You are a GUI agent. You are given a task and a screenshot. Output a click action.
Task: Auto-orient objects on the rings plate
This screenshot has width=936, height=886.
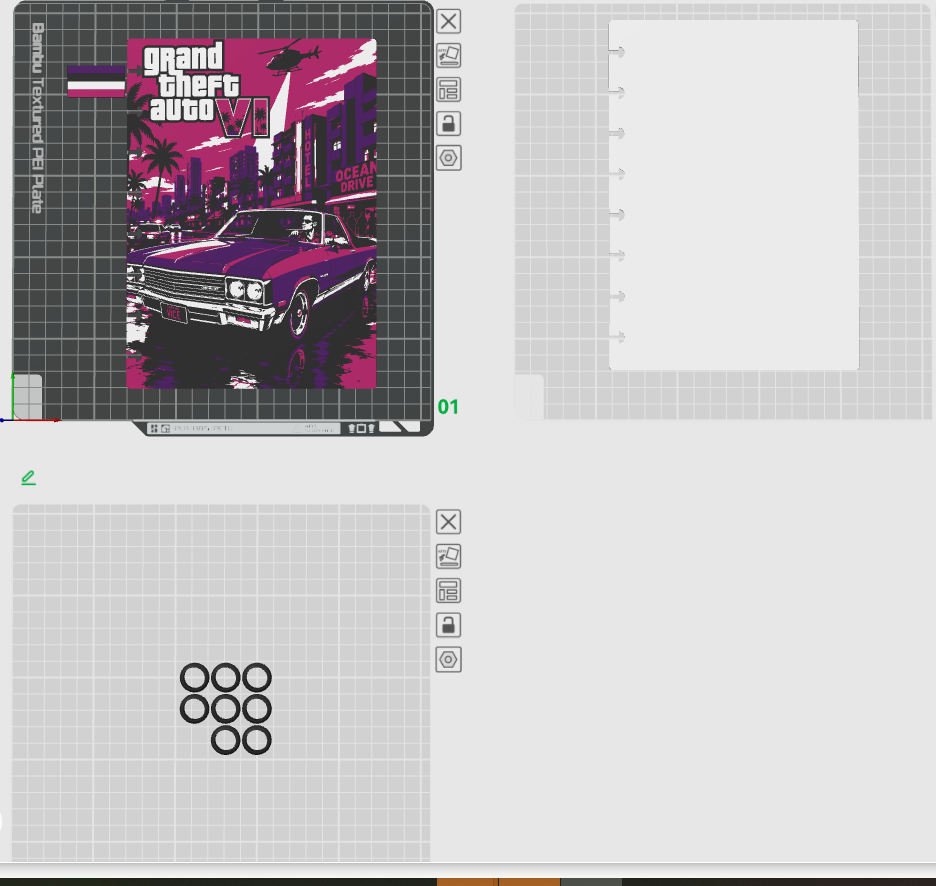point(448,556)
